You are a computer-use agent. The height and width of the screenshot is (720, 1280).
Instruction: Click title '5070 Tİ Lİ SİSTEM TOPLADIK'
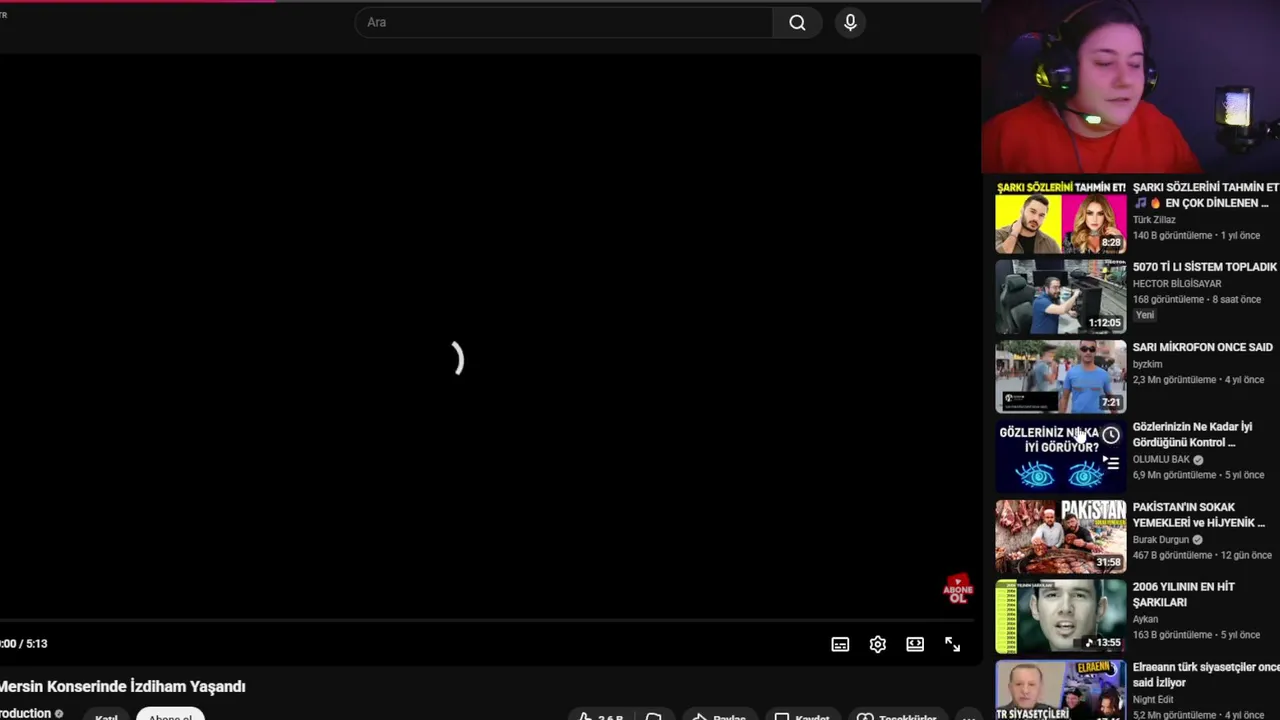[1205, 267]
